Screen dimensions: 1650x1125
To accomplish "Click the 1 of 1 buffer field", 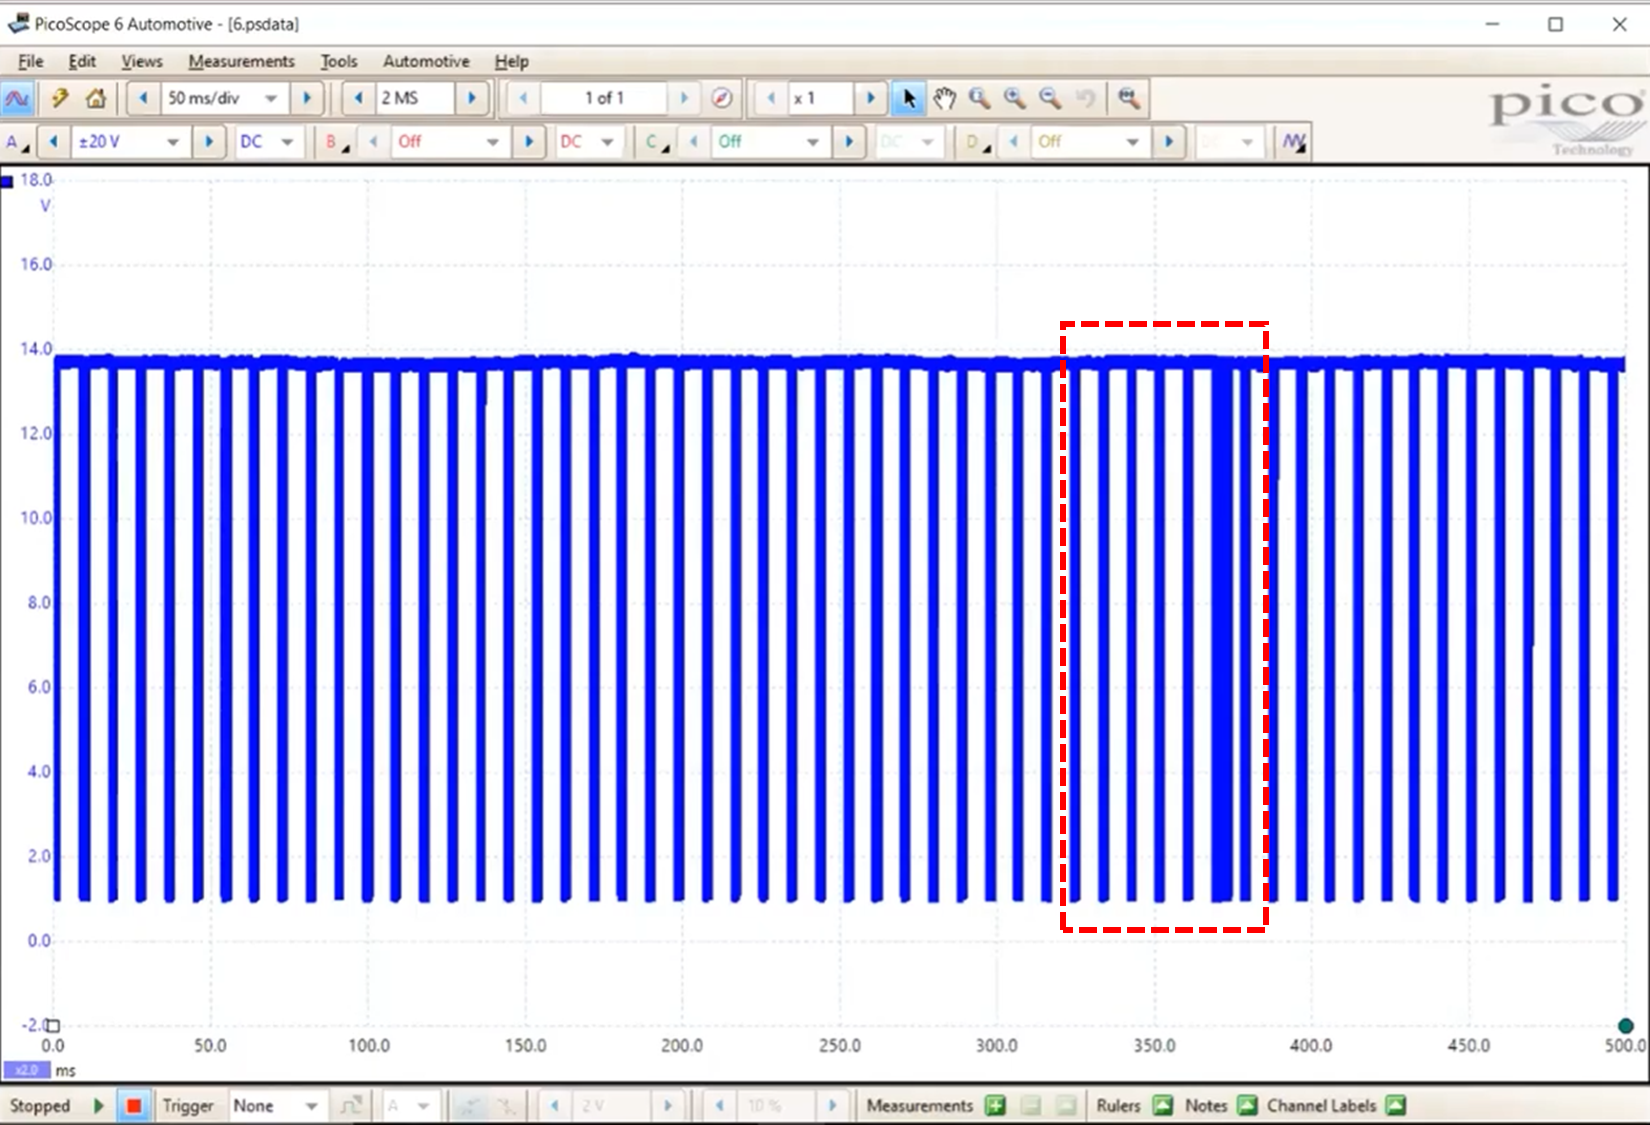I will (x=604, y=98).
